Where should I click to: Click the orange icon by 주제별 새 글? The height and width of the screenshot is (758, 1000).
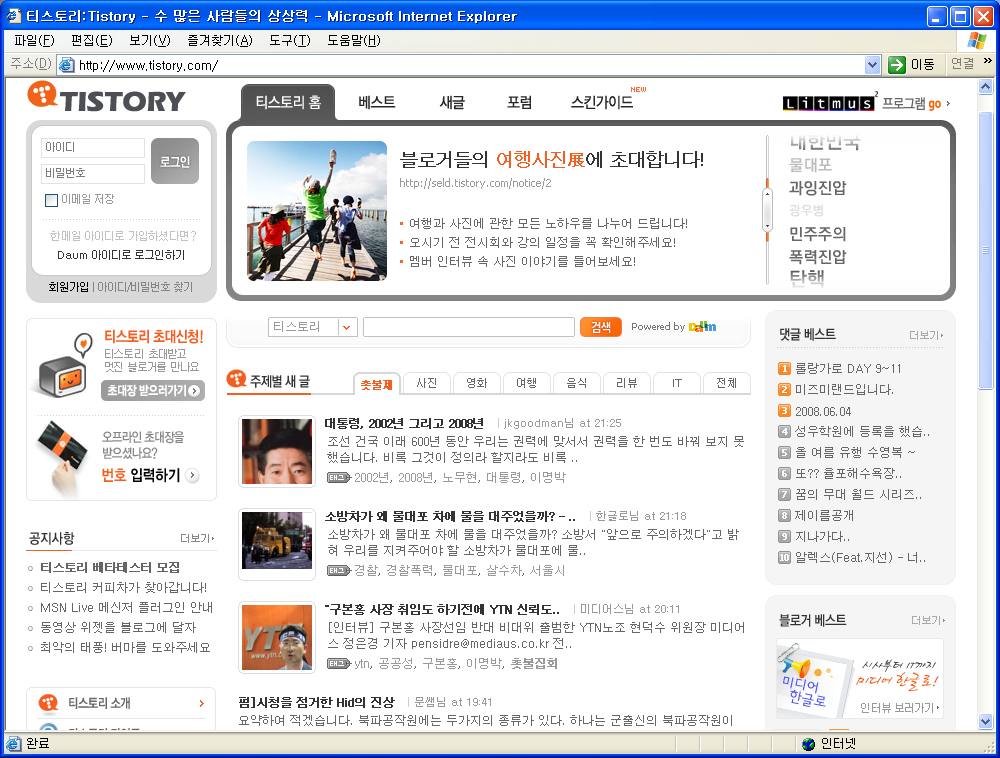[x=237, y=379]
